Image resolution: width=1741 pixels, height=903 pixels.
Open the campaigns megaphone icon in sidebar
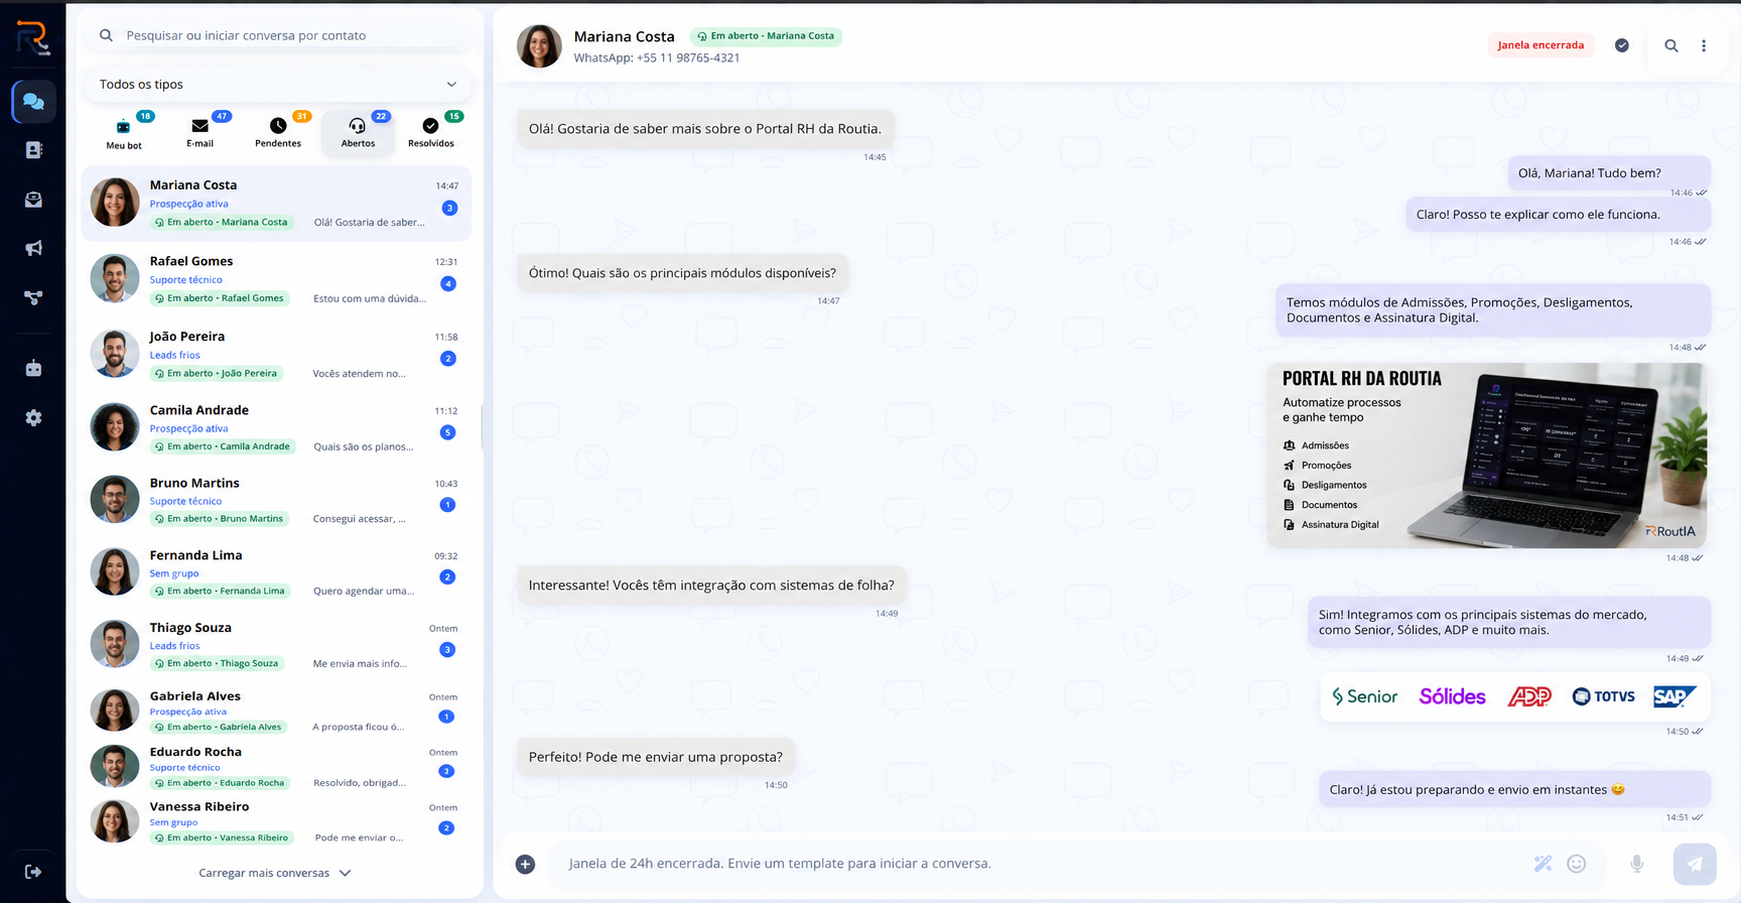(x=34, y=248)
